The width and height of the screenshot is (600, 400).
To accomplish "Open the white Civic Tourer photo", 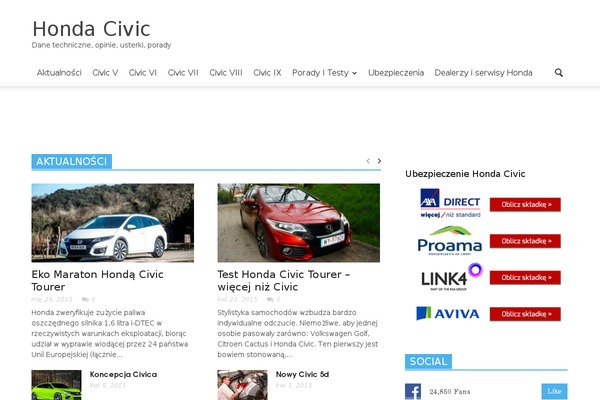I will 112,223.
